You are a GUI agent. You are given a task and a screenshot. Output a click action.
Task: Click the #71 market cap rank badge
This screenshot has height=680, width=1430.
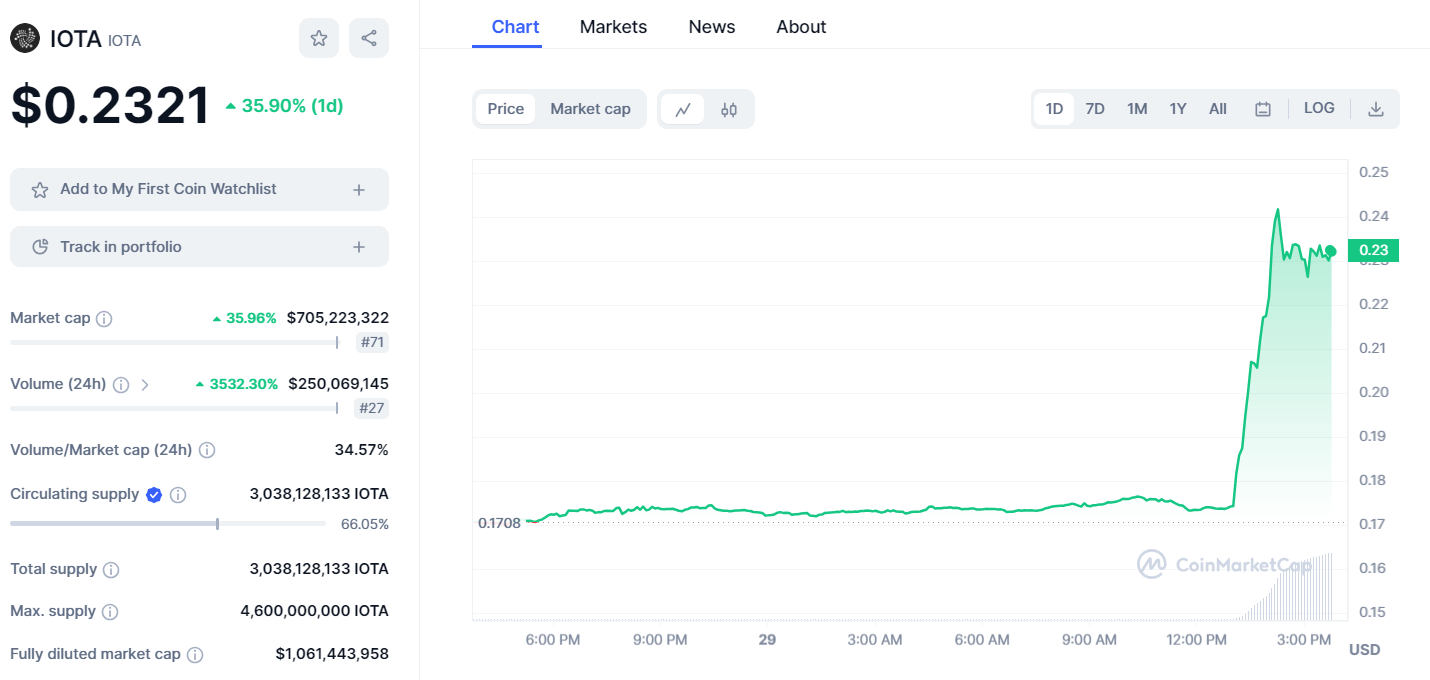click(373, 343)
